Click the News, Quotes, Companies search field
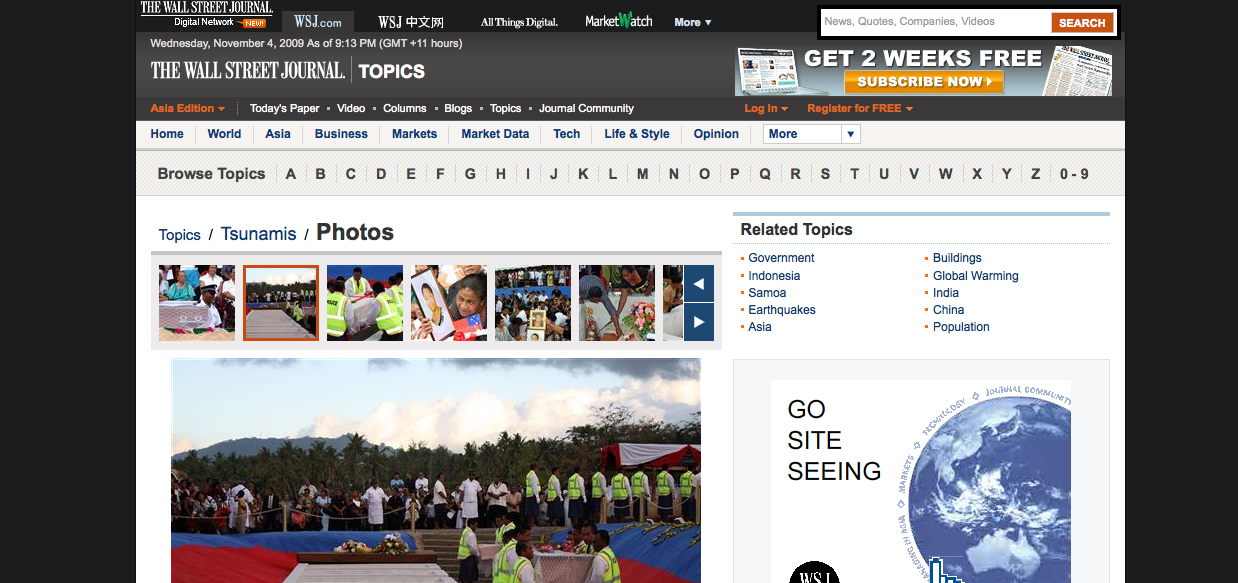This screenshot has width=1238, height=583. point(935,22)
